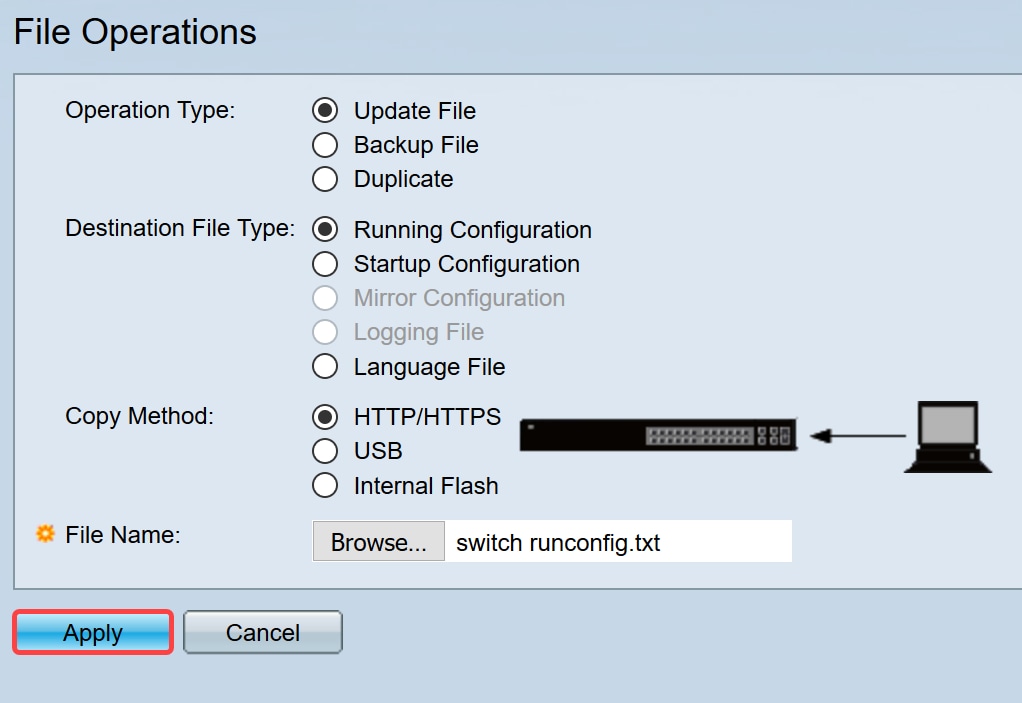
Task: Choose the Backup File radio button
Action: pos(325,145)
